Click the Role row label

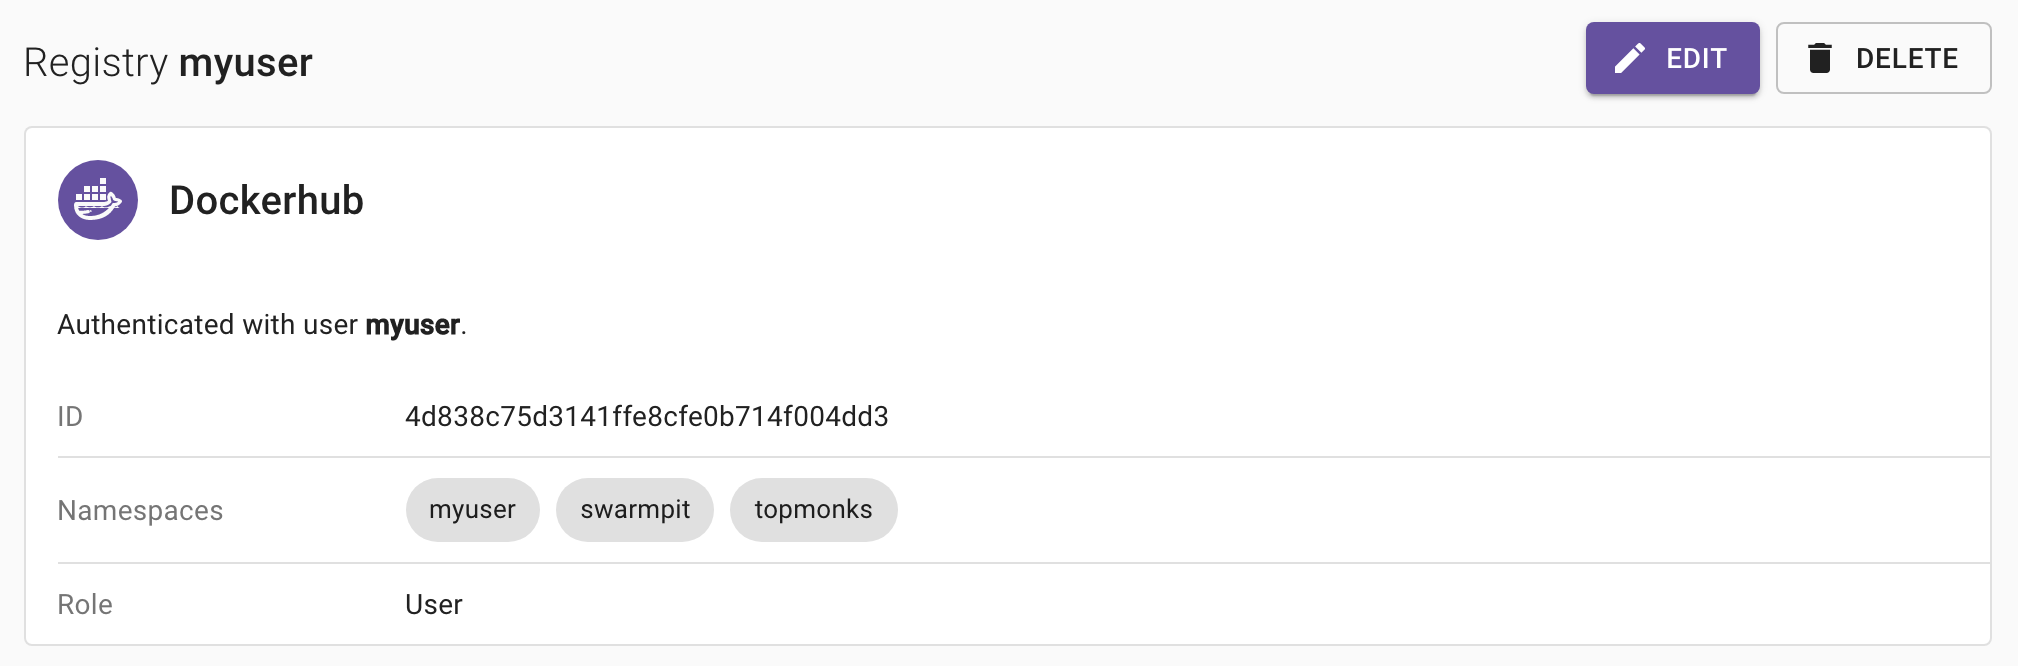84,603
